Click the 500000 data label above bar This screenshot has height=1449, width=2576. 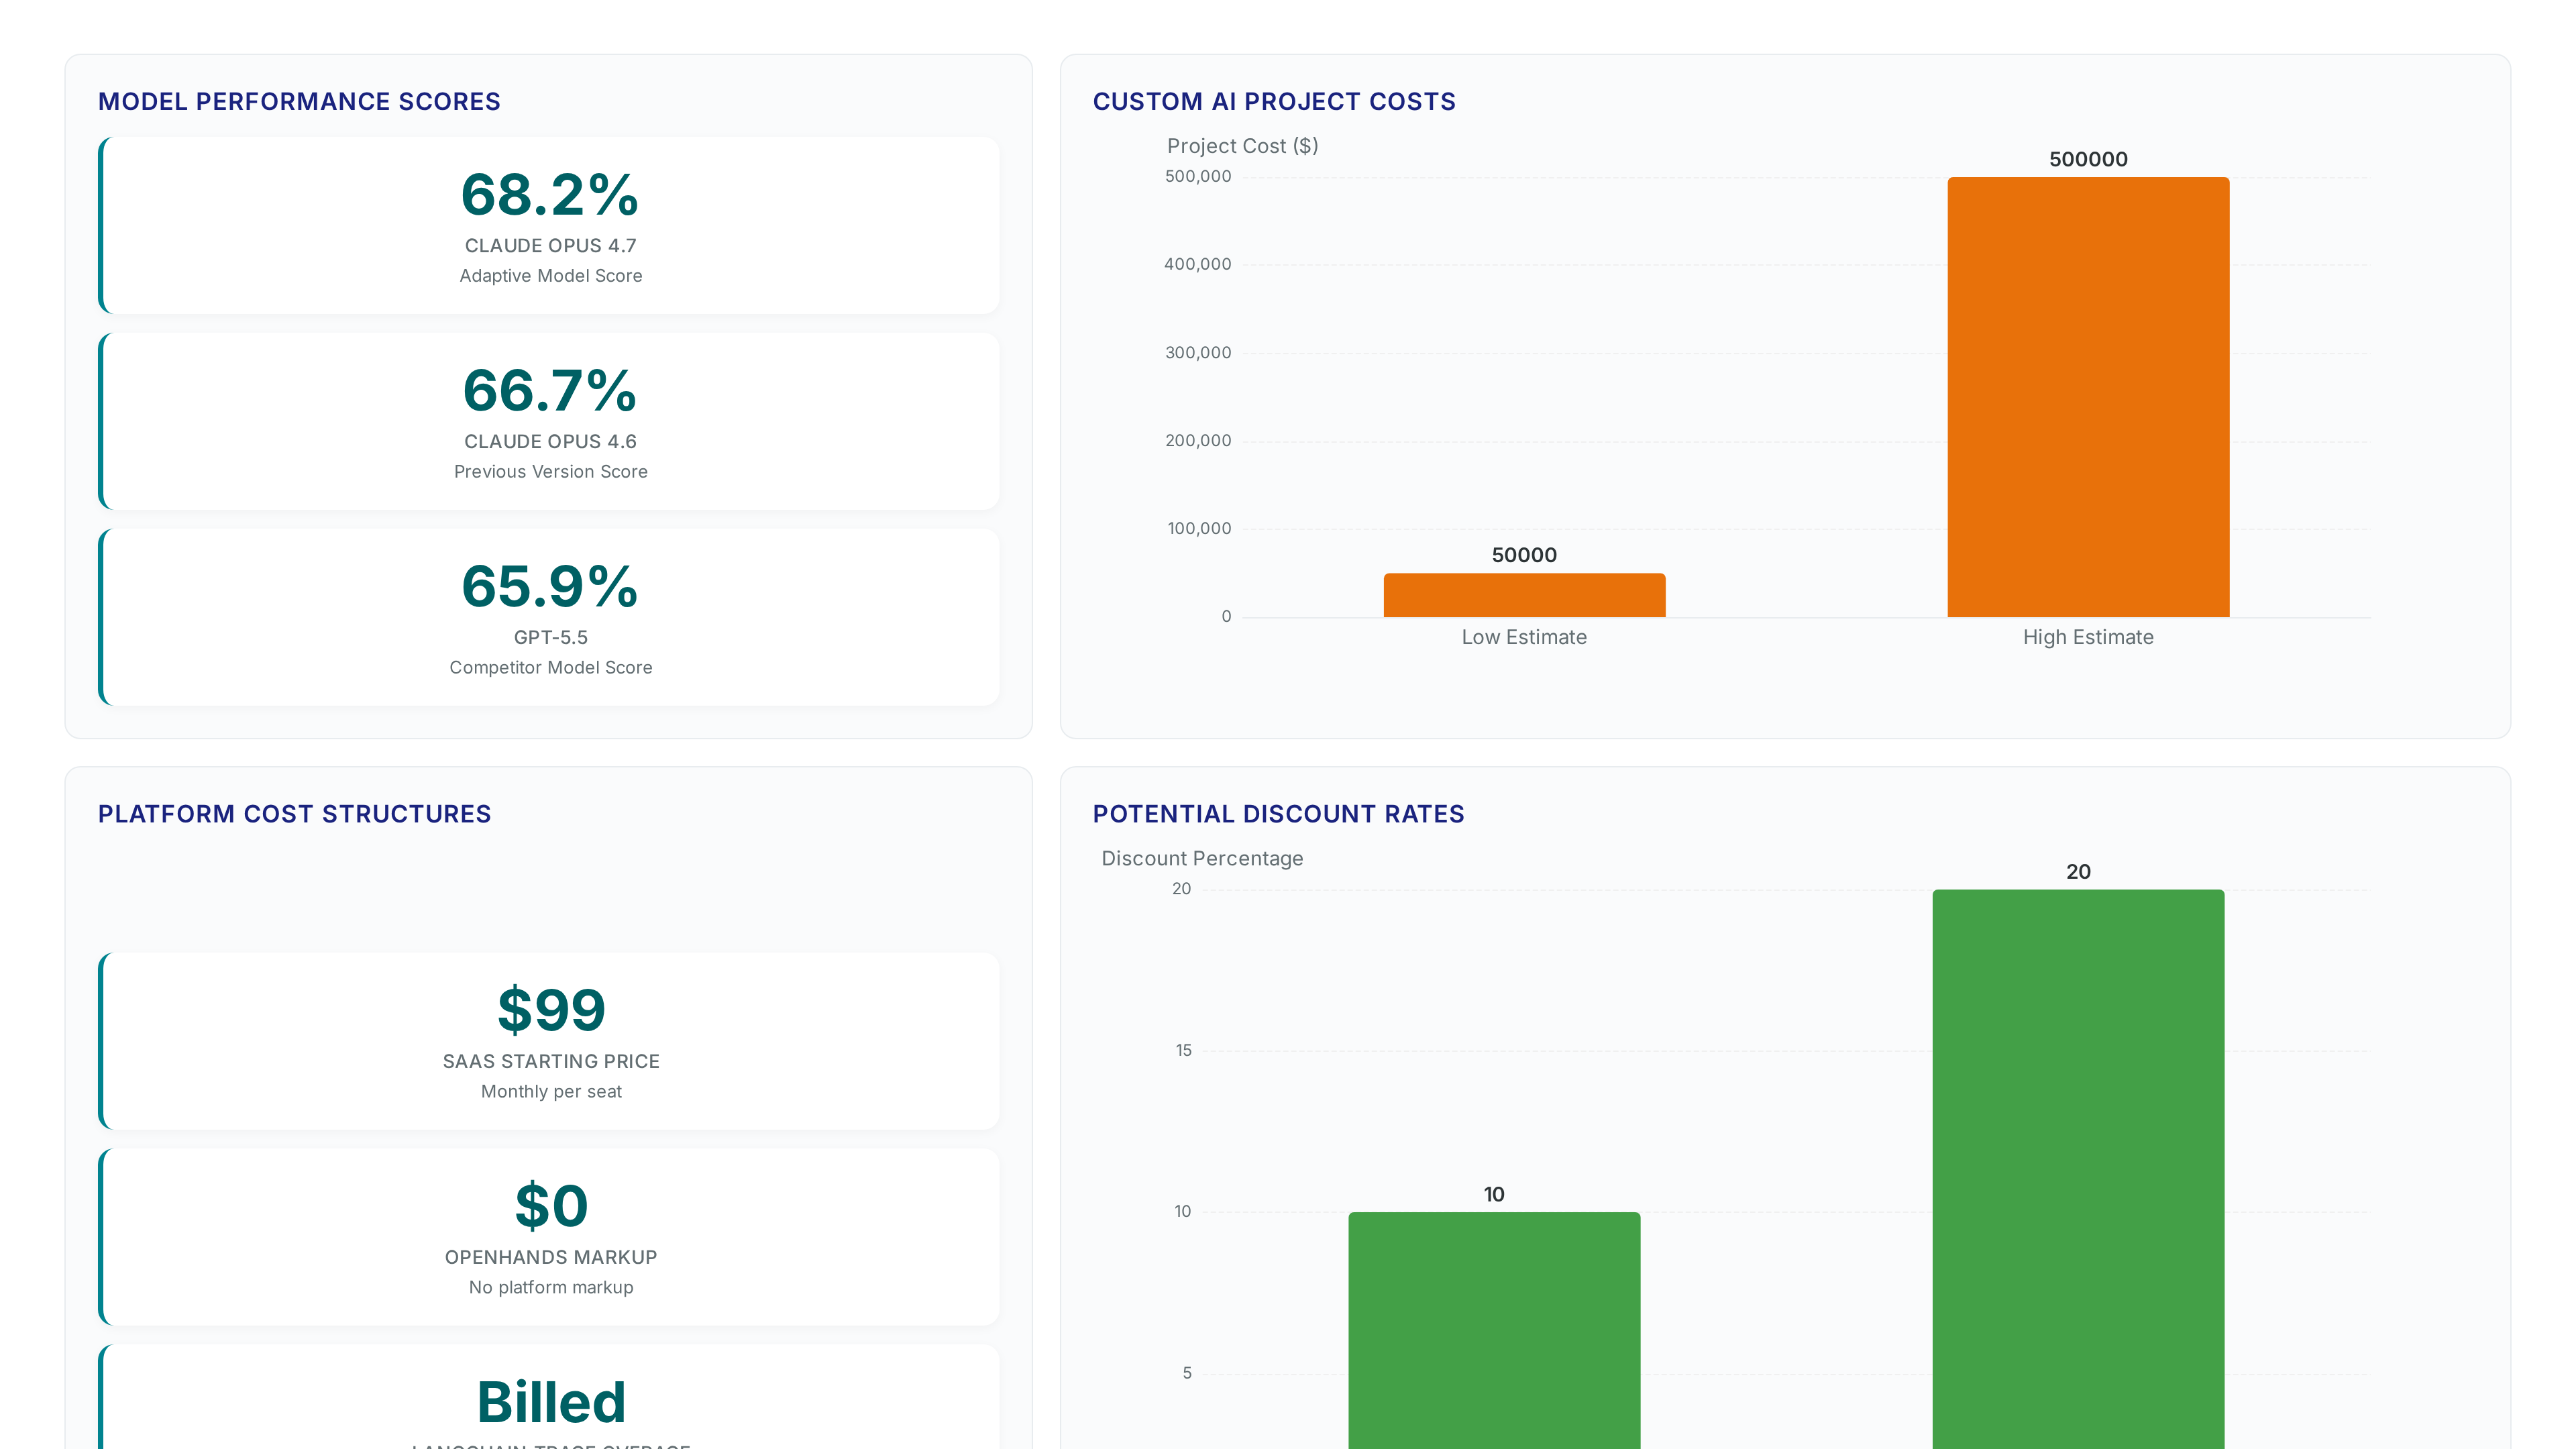[2088, 160]
